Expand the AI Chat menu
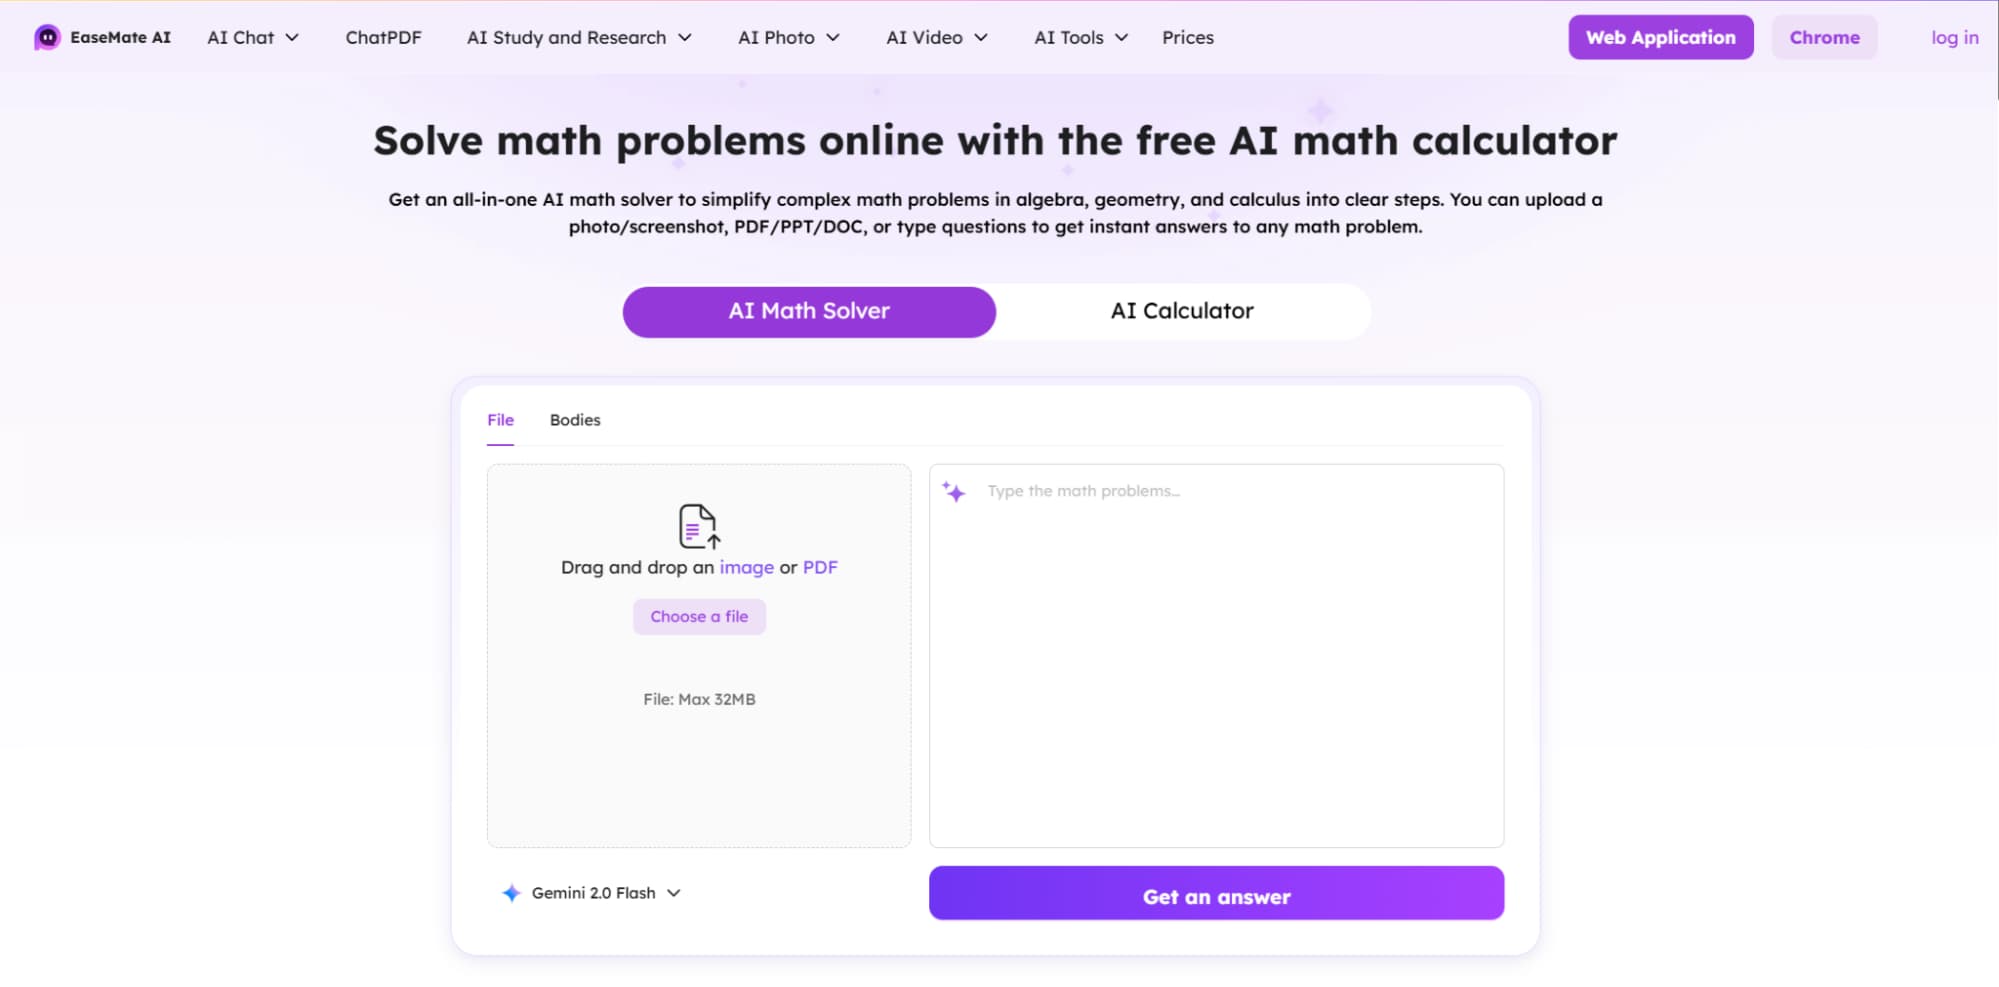 (x=252, y=38)
